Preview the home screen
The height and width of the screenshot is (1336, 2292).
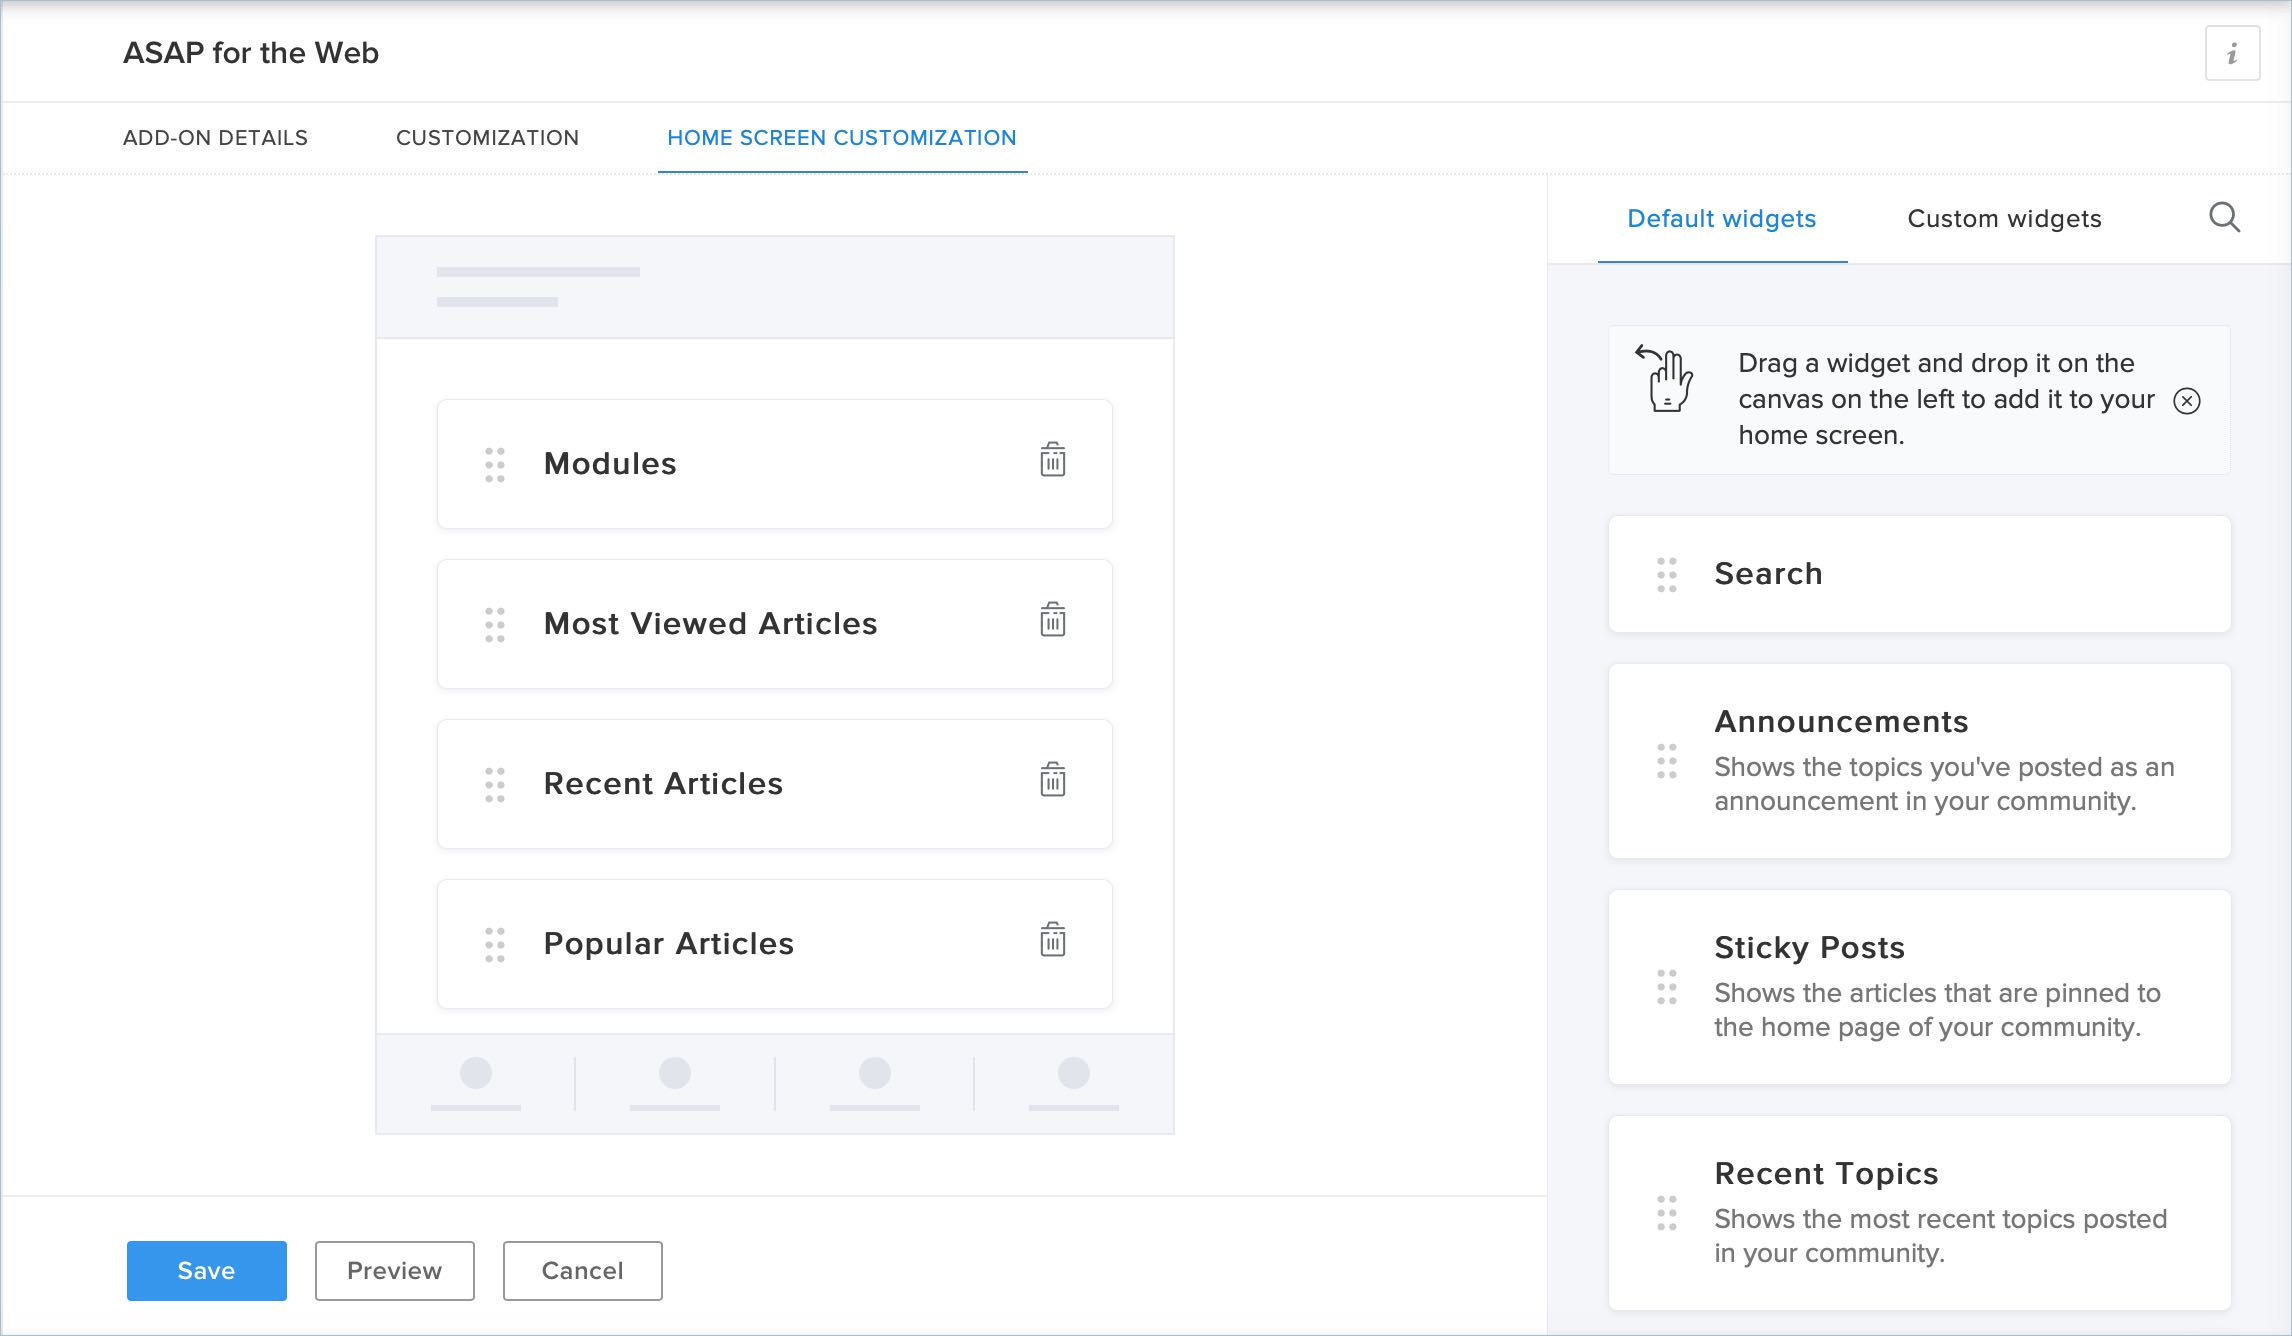point(394,1270)
